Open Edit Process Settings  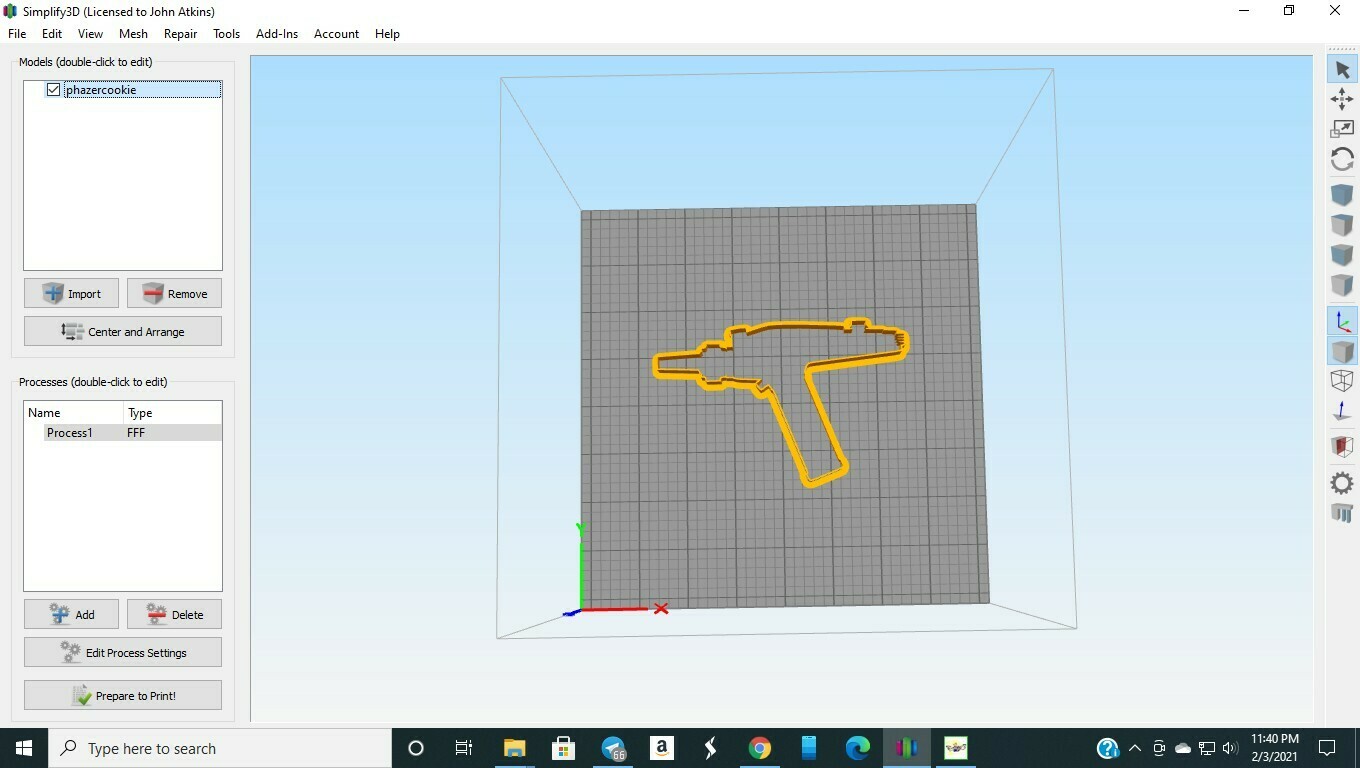(x=123, y=652)
